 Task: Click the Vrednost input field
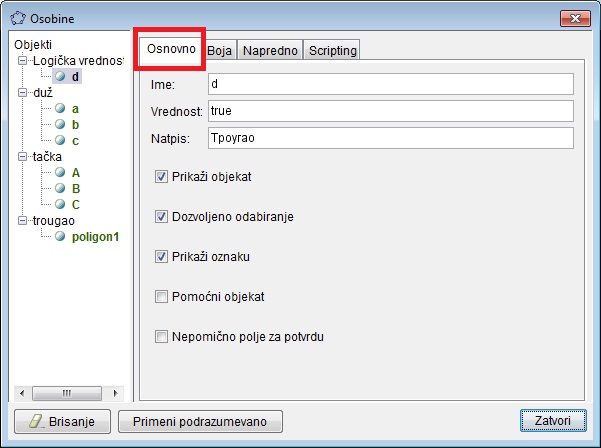391,111
